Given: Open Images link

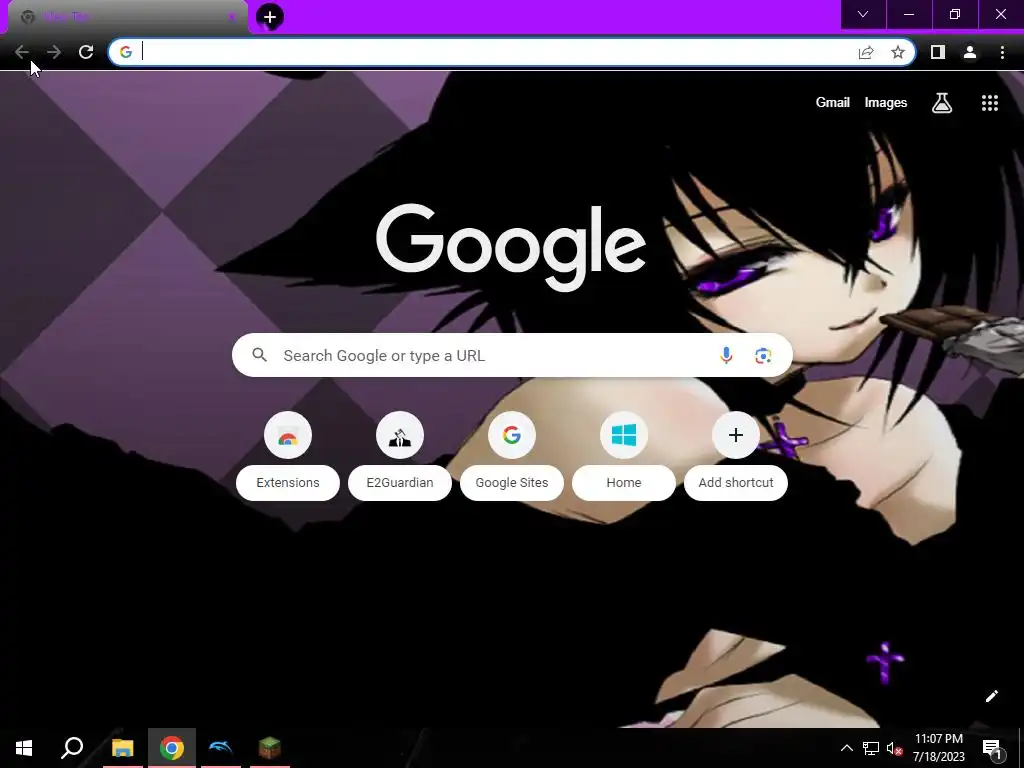Looking at the screenshot, I should 886,103.
